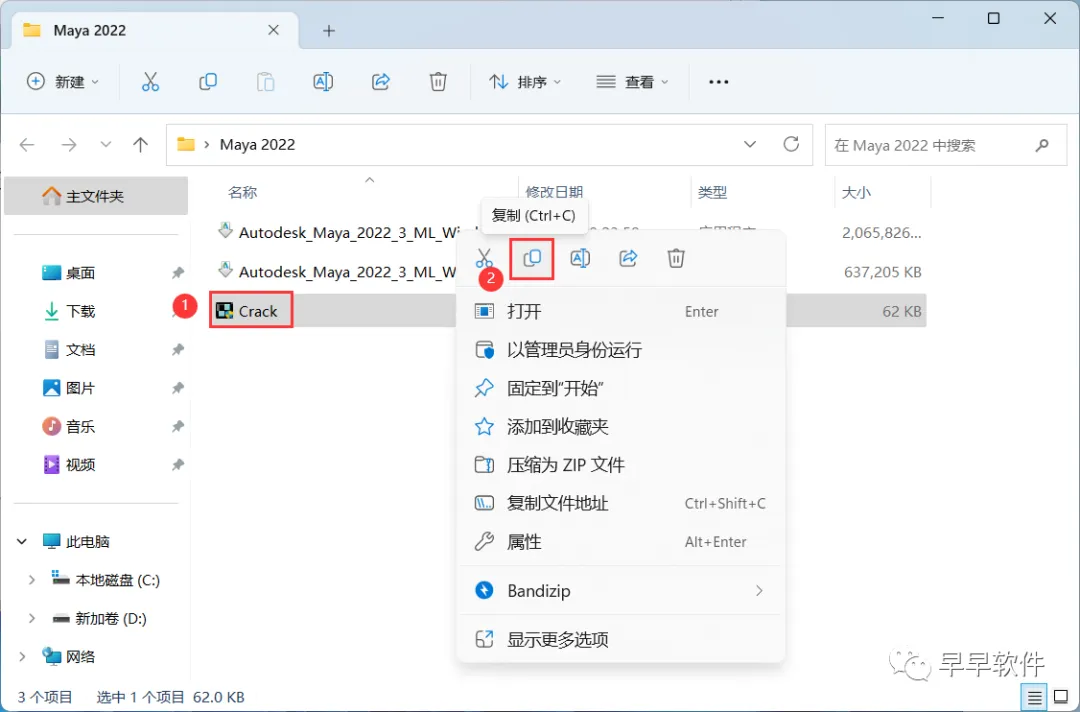The width and height of the screenshot is (1080, 712).
Task: Expand address bar history dropdown
Action: pyautogui.click(x=750, y=145)
